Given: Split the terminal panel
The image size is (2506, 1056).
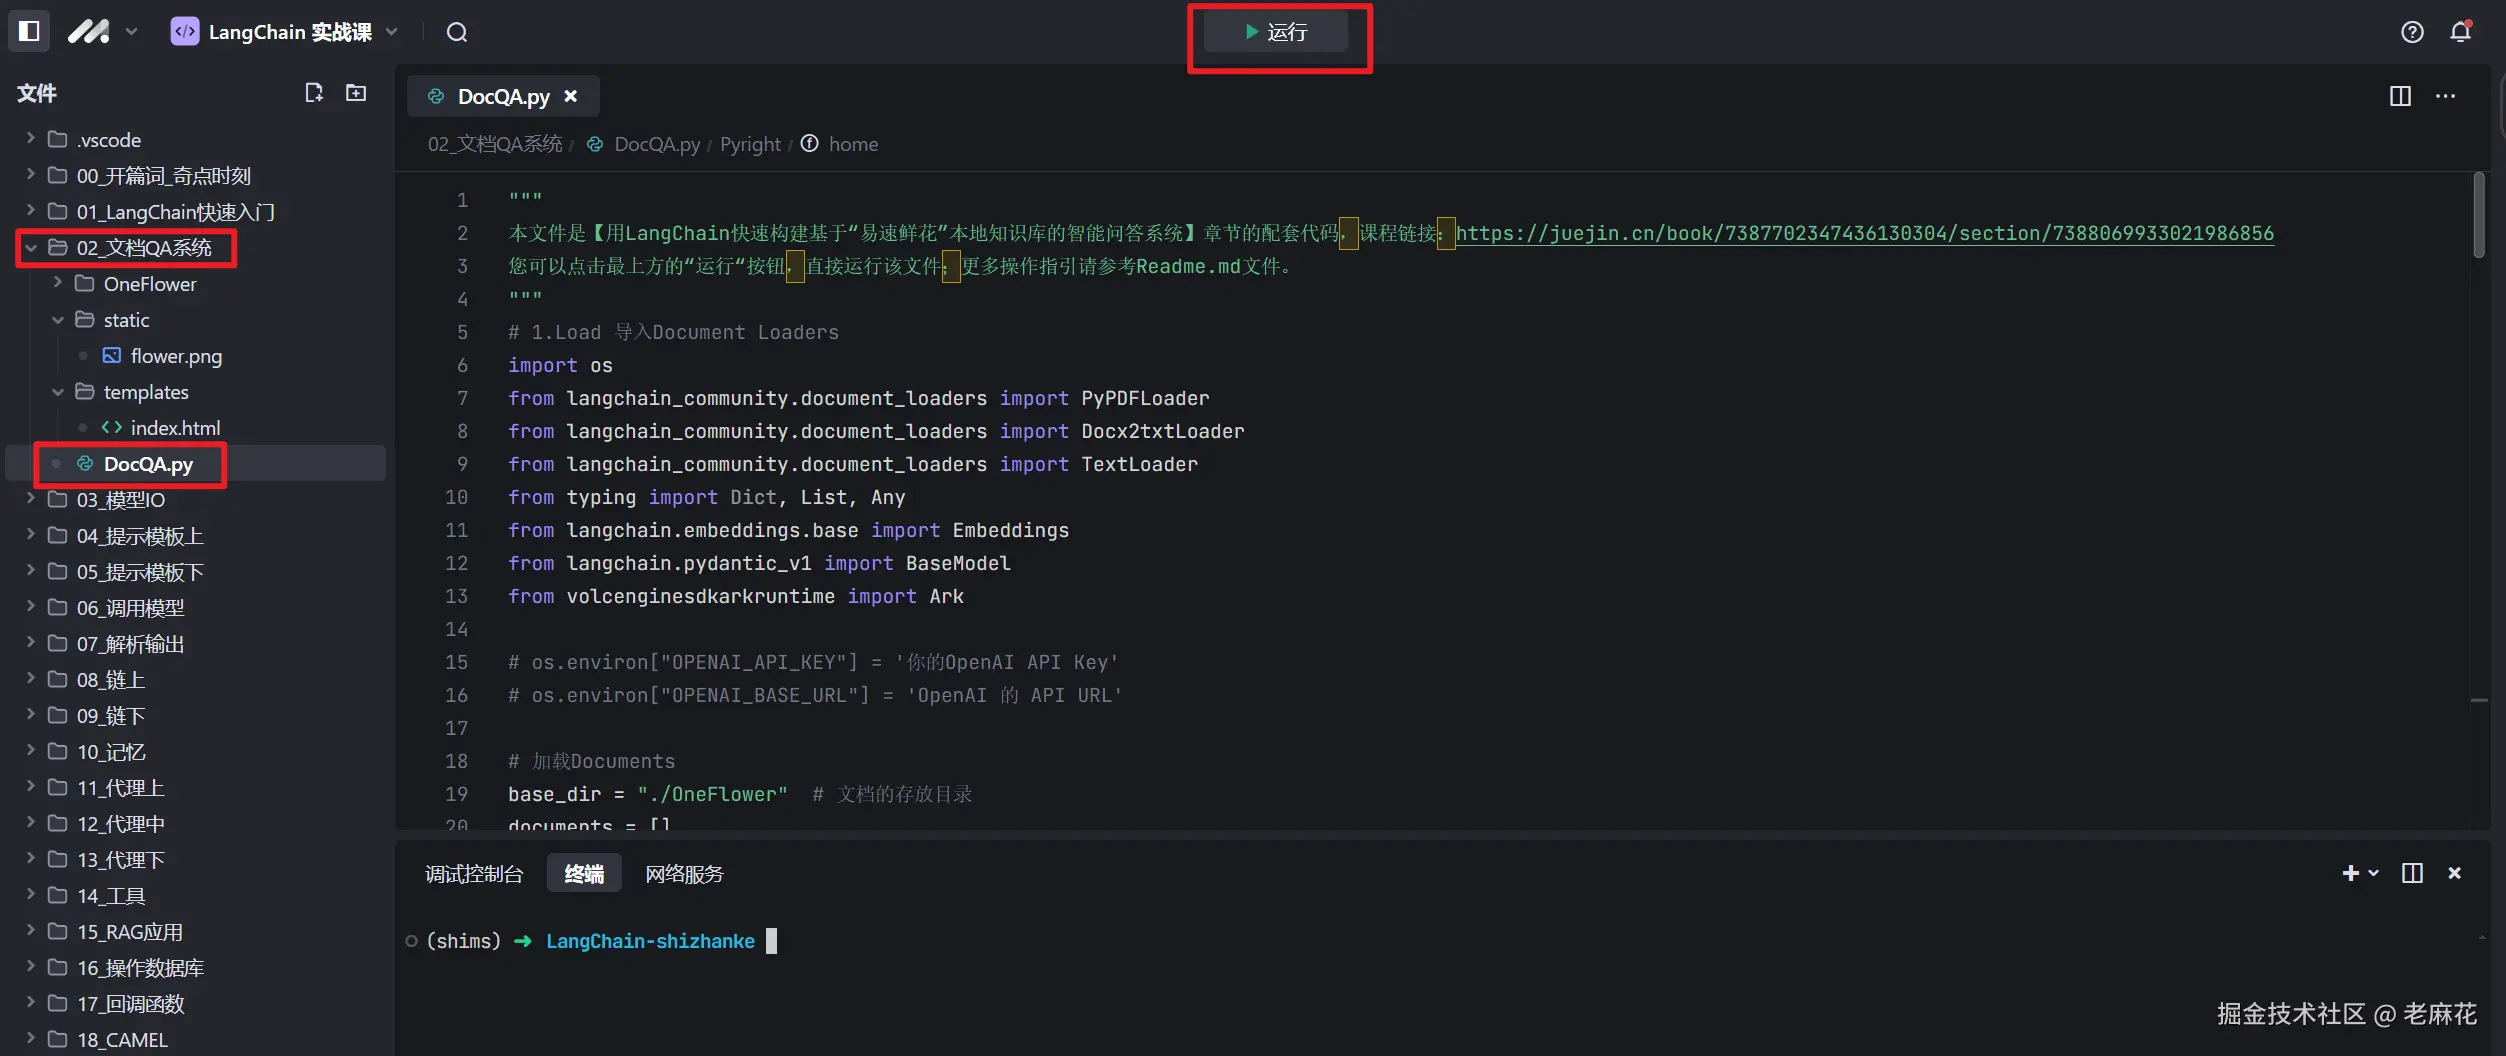Looking at the screenshot, I should pyautogui.click(x=2412, y=873).
